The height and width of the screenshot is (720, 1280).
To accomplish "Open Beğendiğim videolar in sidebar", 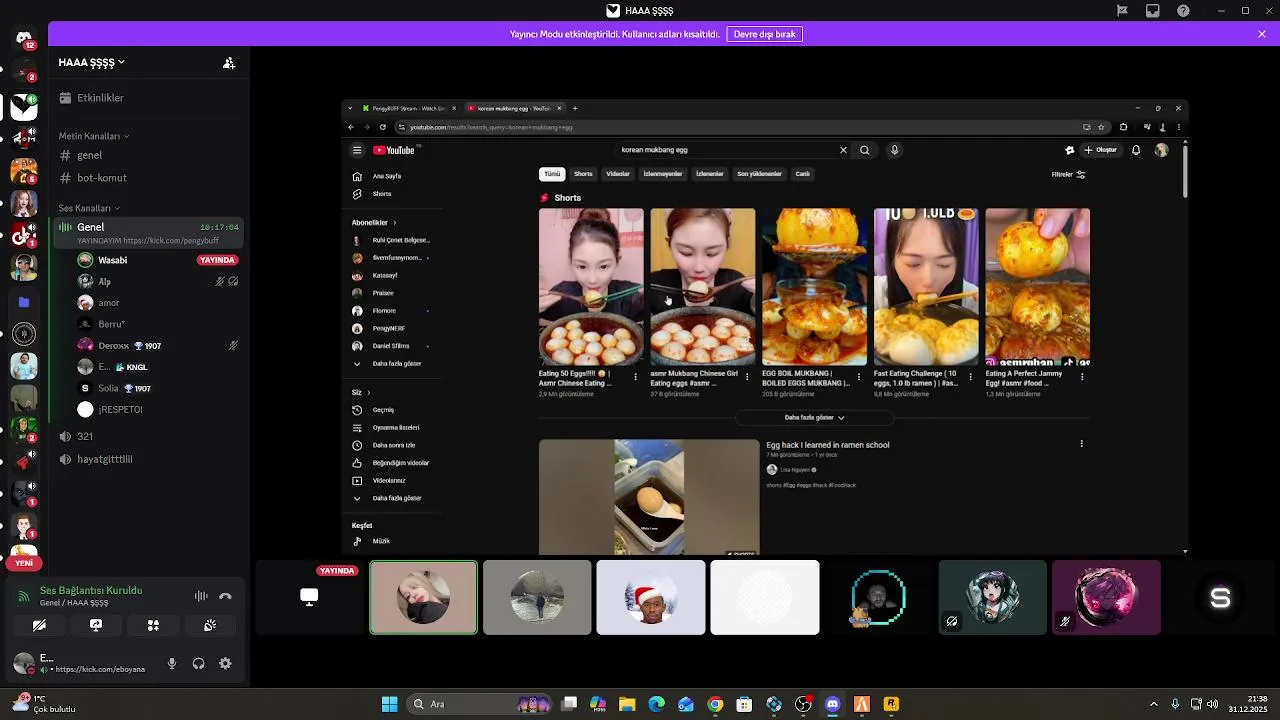I will (x=391, y=463).
